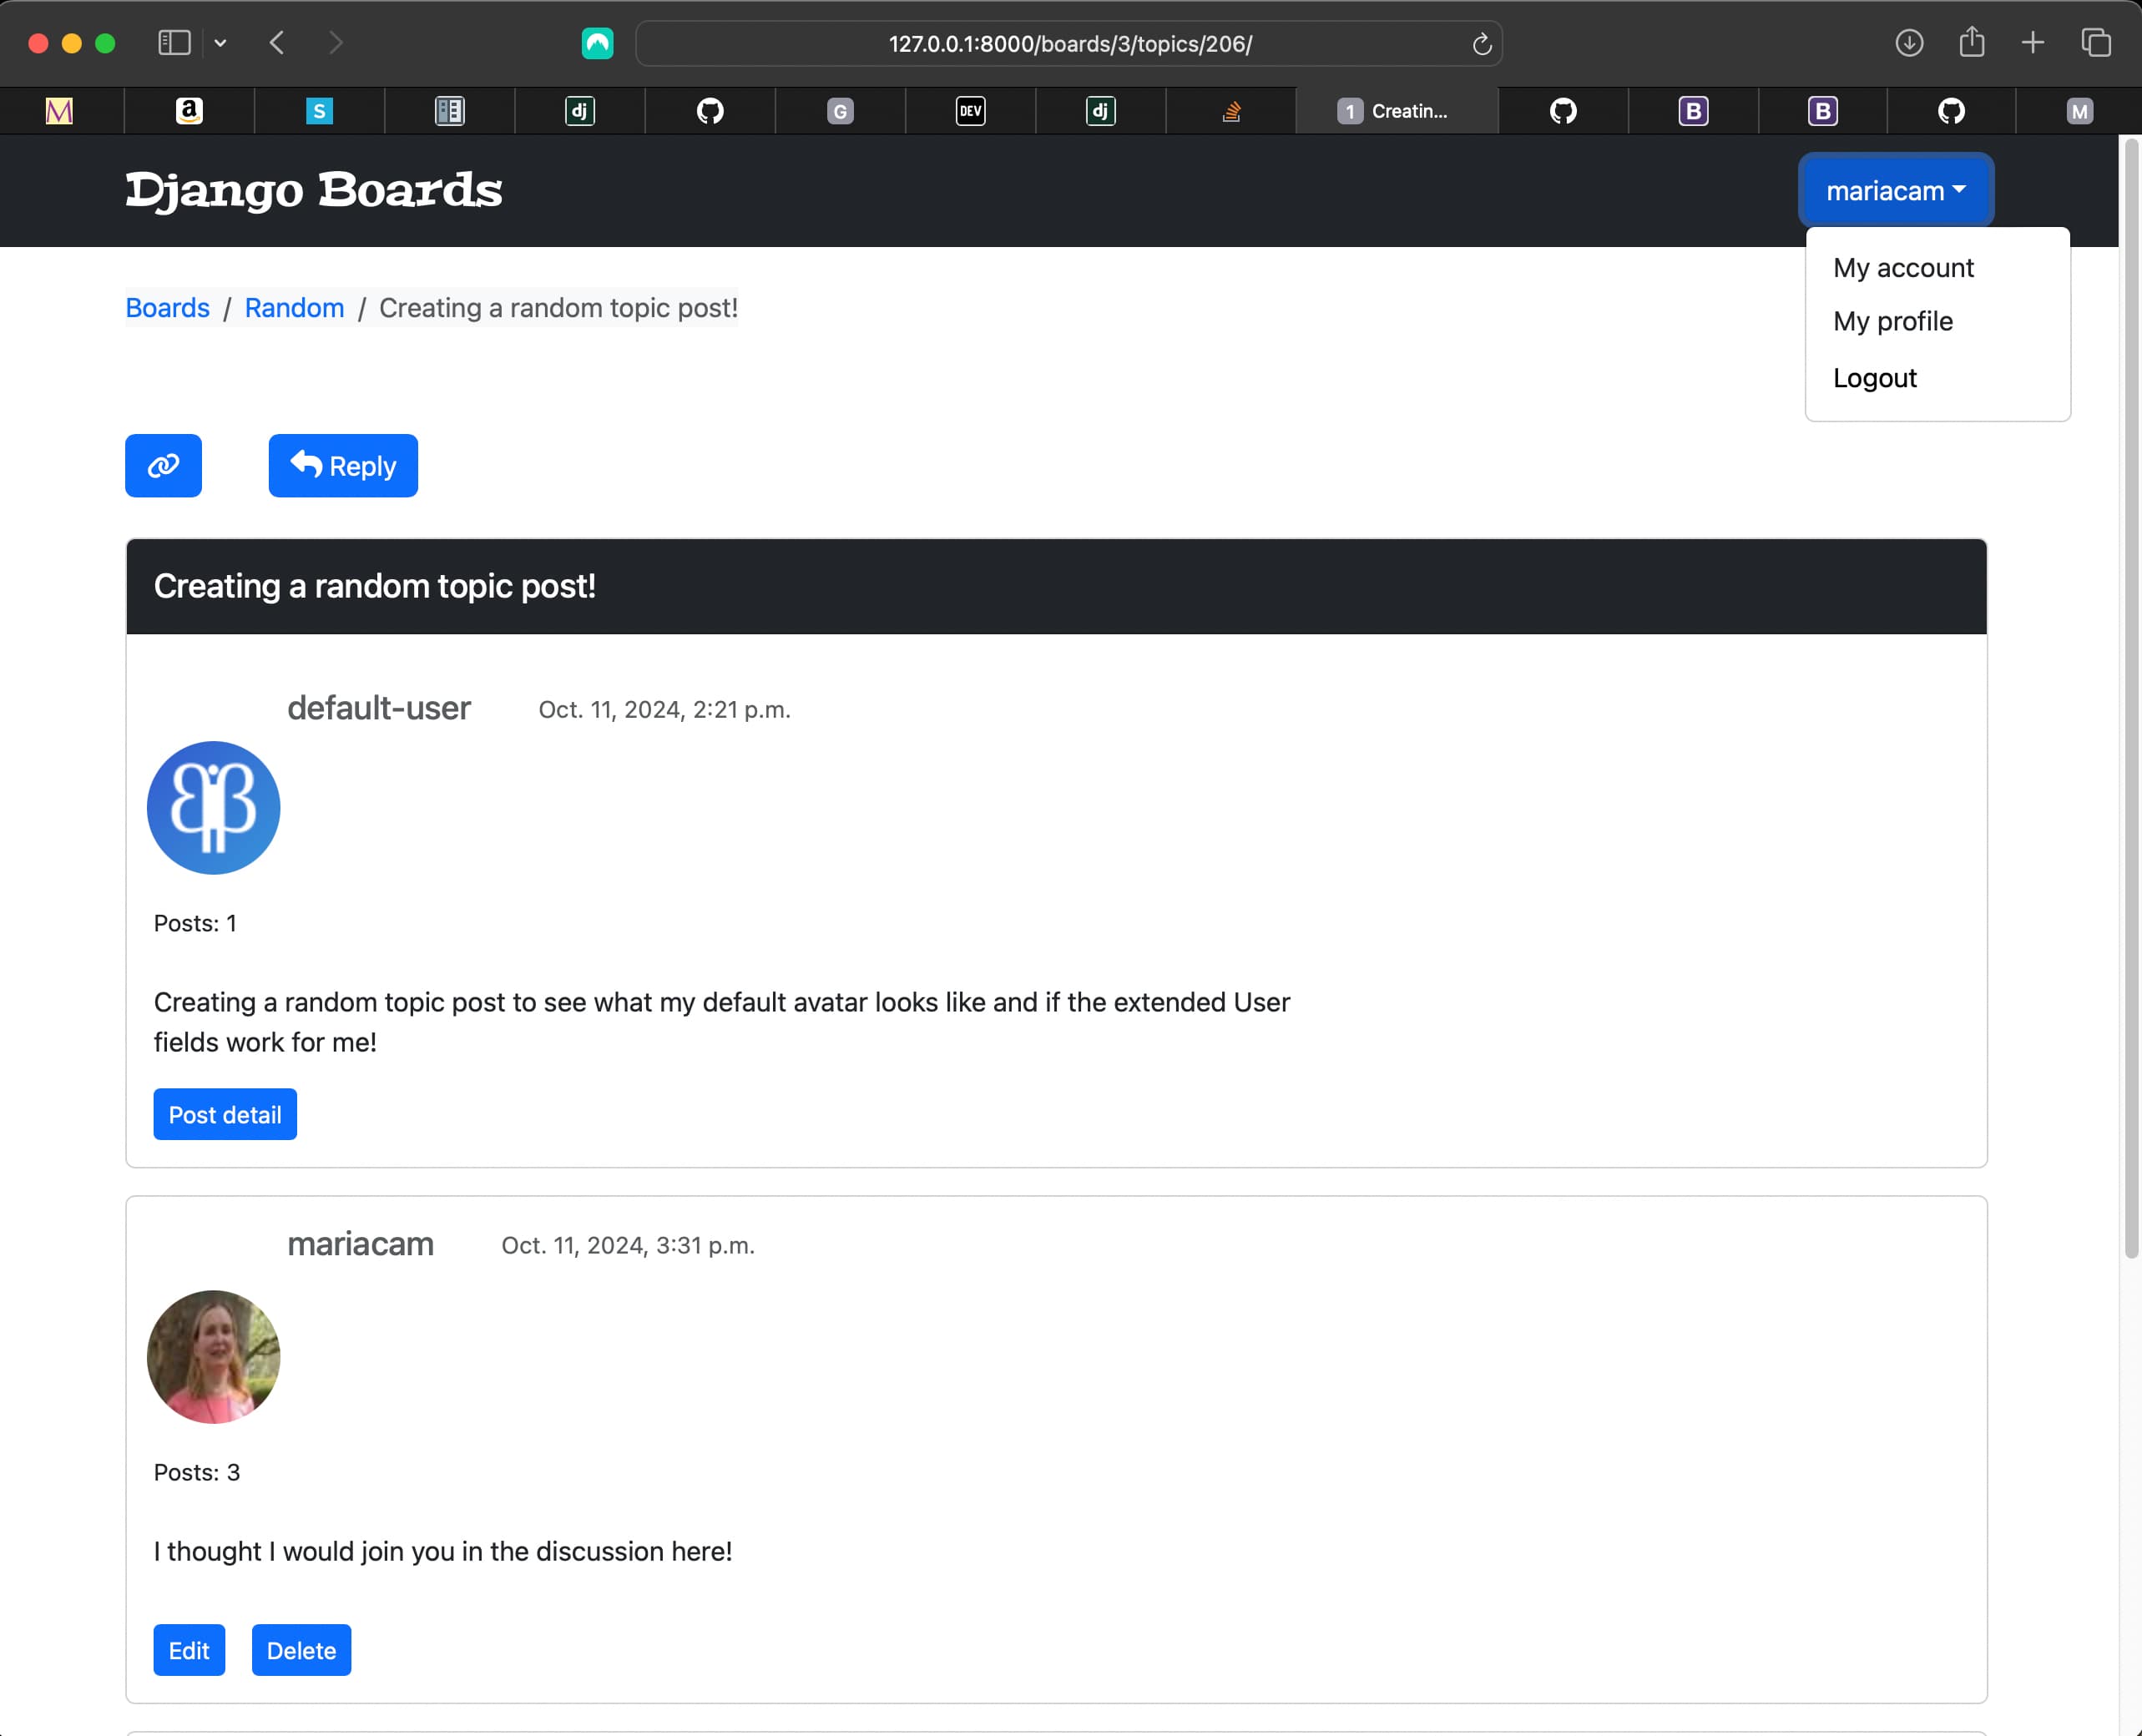Image resolution: width=2142 pixels, height=1736 pixels.
Task: Switch to the grey M tab at the far right
Action: click(x=2080, y=111)
